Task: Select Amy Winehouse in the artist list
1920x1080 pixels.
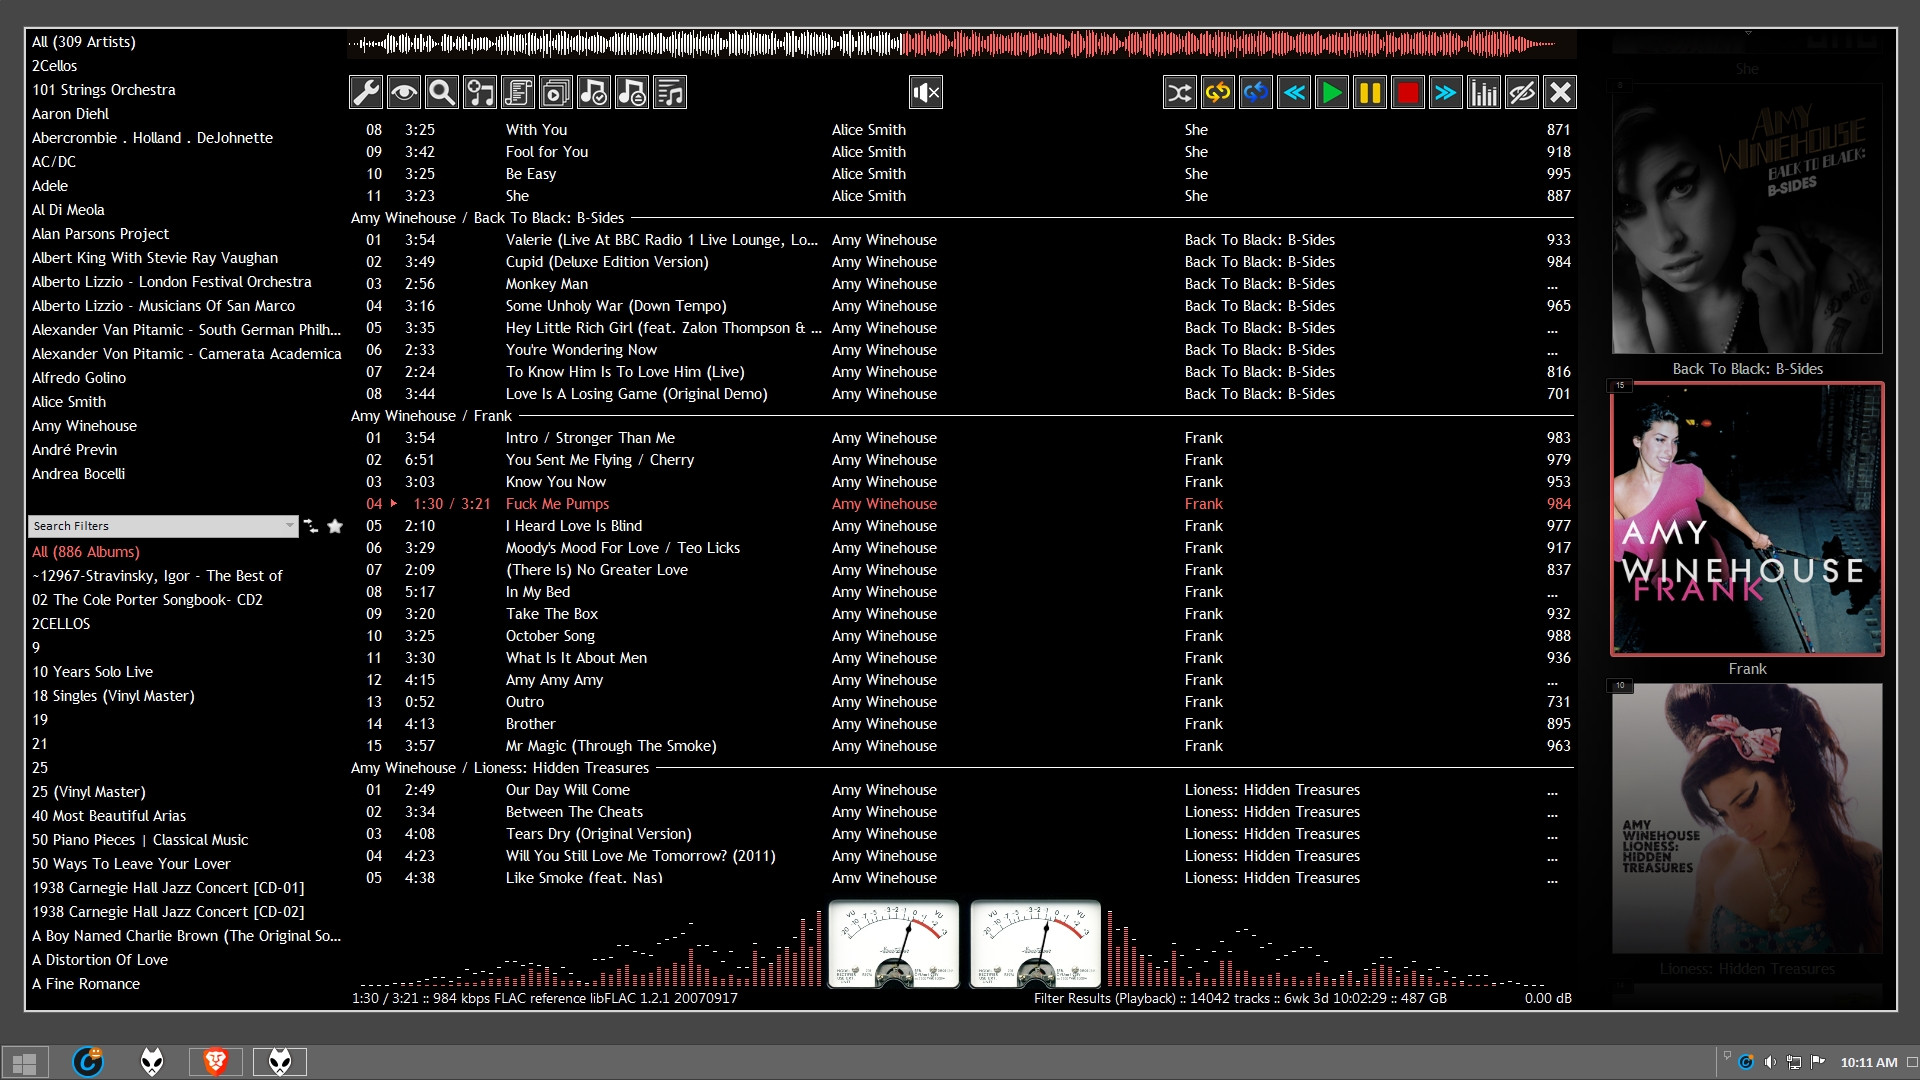Action: pos(84,426)
